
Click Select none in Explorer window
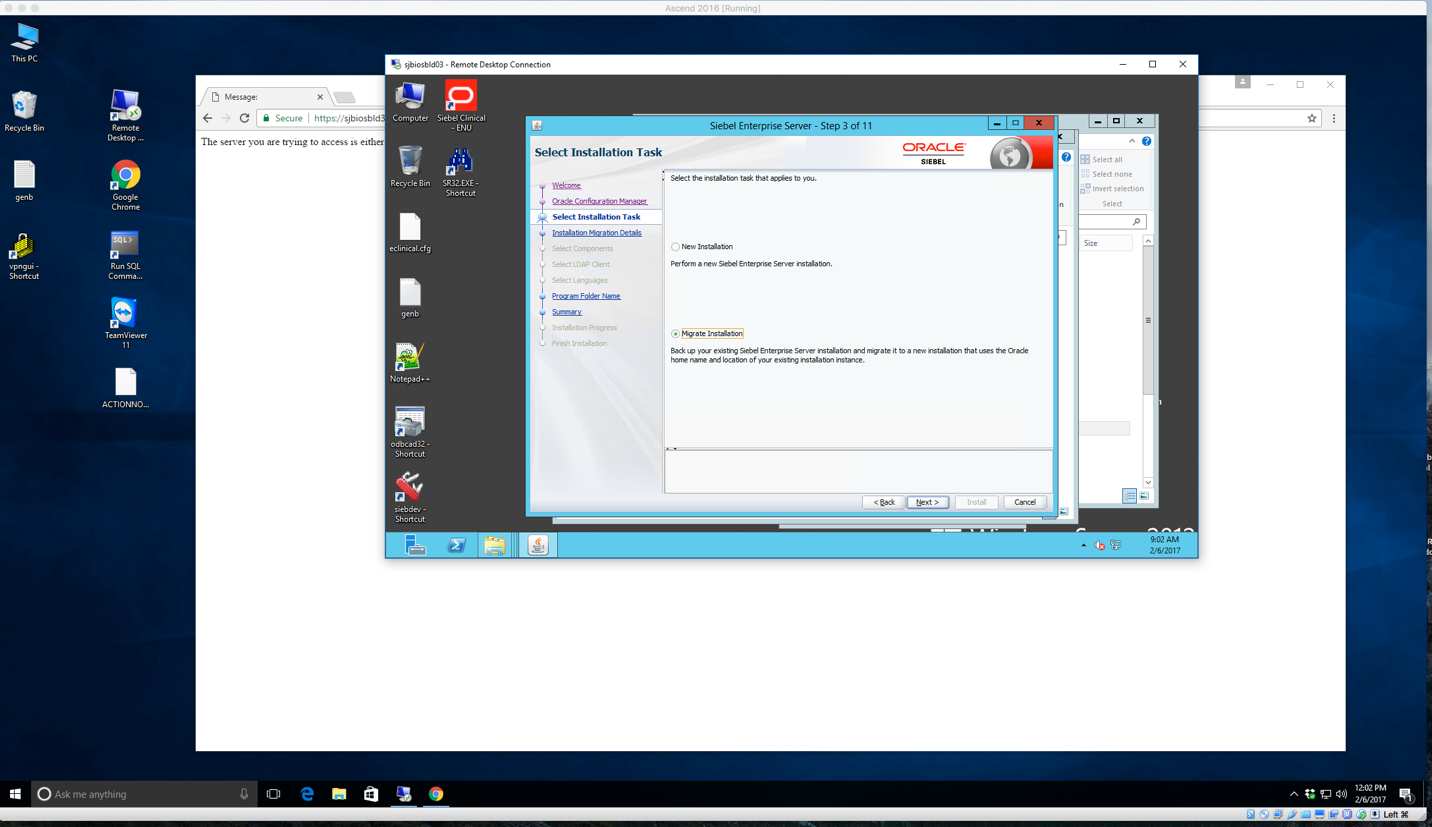pyautogui.click(x=1105, y=174)
